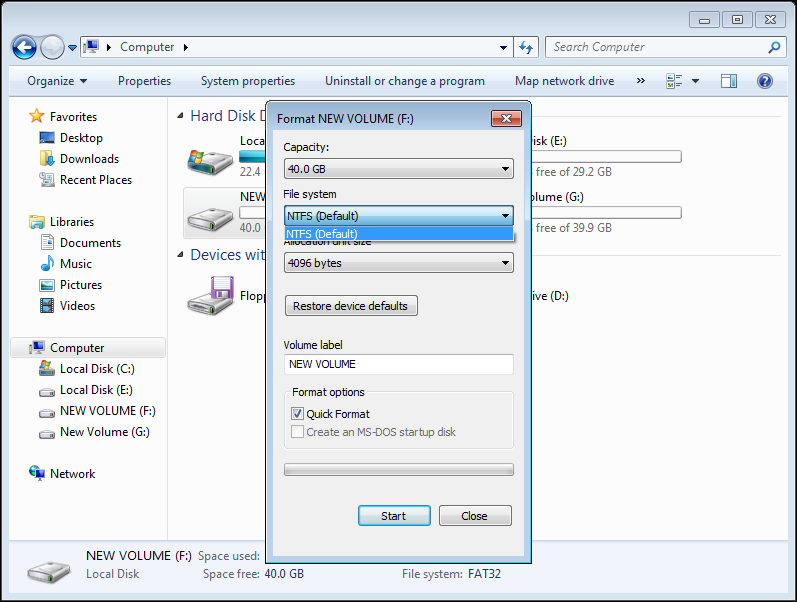Click Uninstall or change a program
The width and height of the screenshot is (797, 602).
405,81
